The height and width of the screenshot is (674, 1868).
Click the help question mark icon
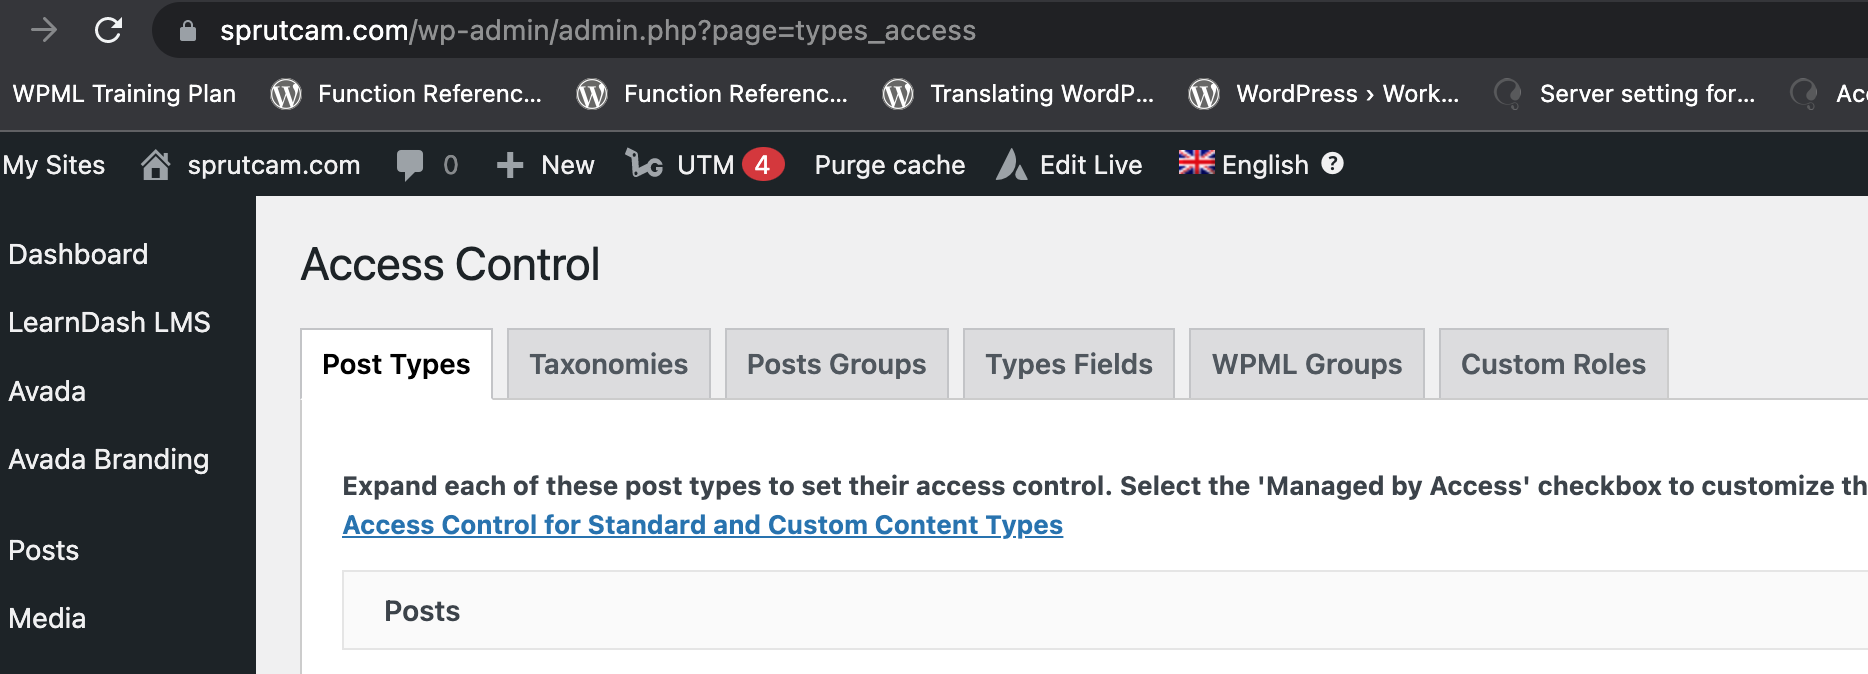pos(1332,164)
